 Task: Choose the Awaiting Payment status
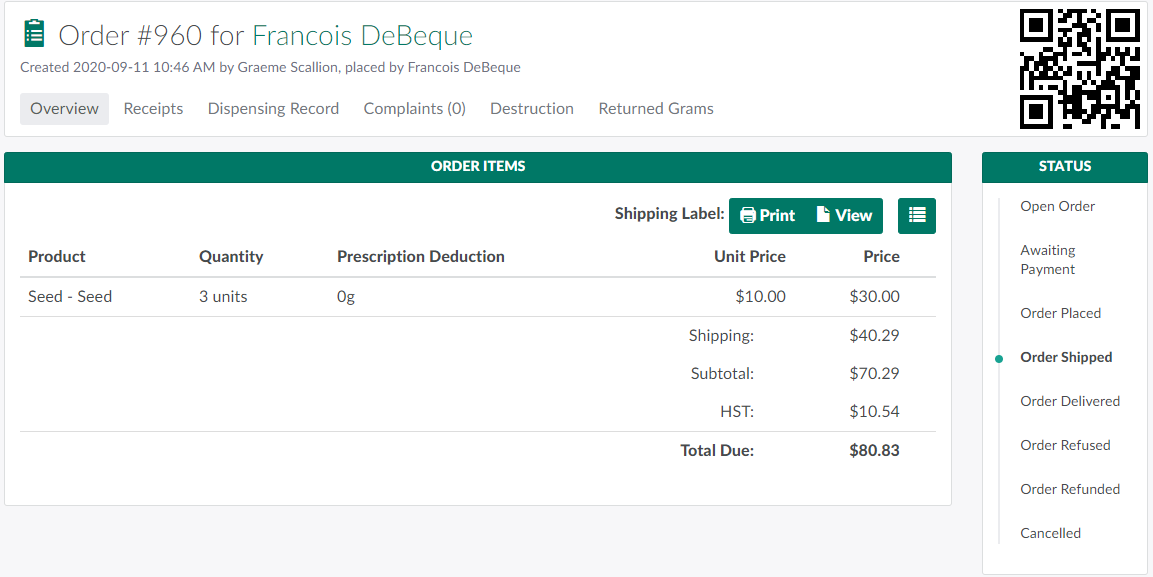pyautogui.click(x=1047, y=260)
